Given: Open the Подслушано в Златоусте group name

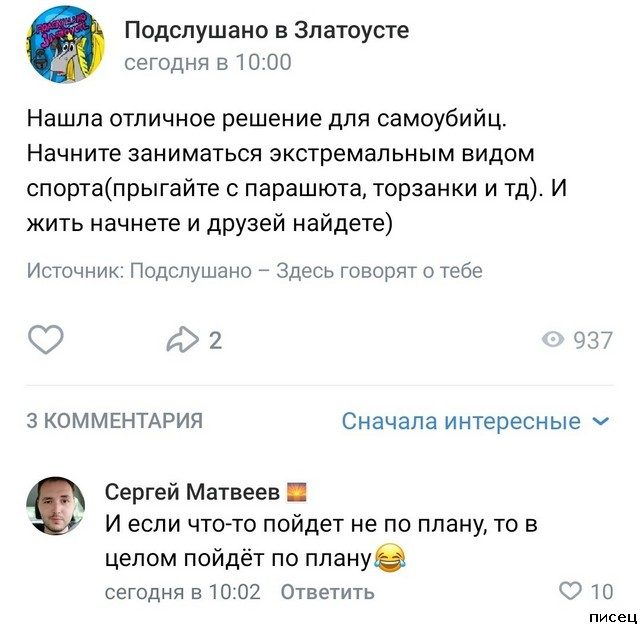Looking at the screenshot, I should click(266, 30).
